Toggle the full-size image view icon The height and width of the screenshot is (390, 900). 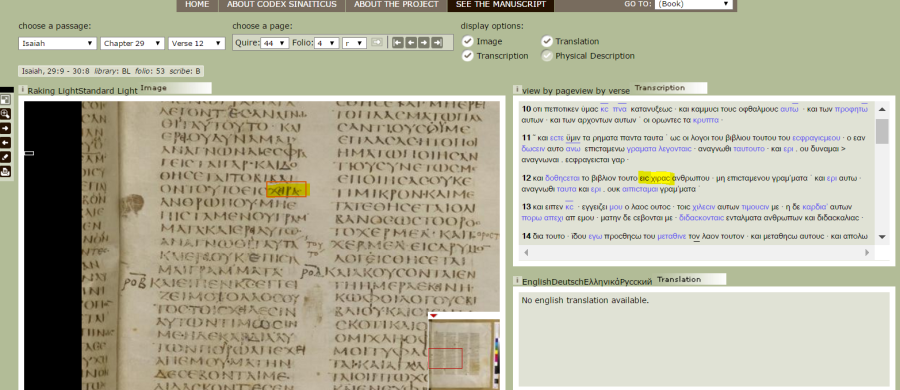(x=6, y=99)
